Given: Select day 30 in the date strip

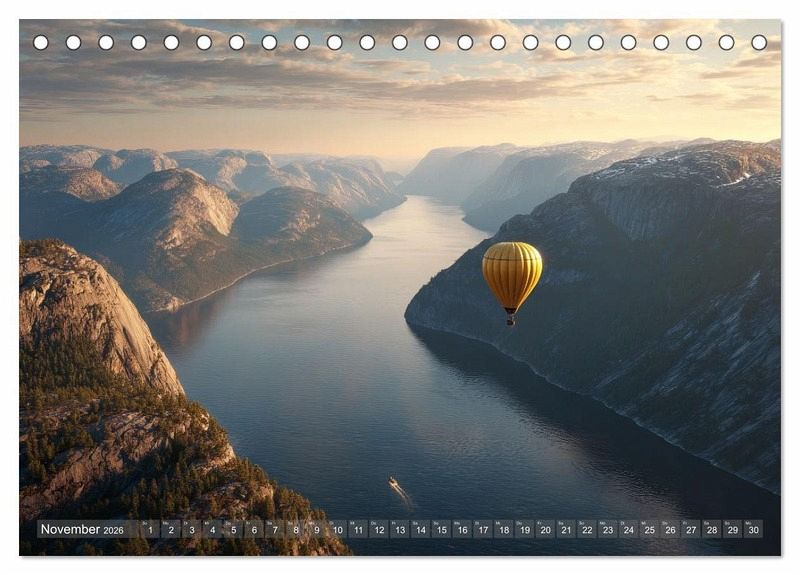Looking at the screenshot, I should (x=754, y=530).
